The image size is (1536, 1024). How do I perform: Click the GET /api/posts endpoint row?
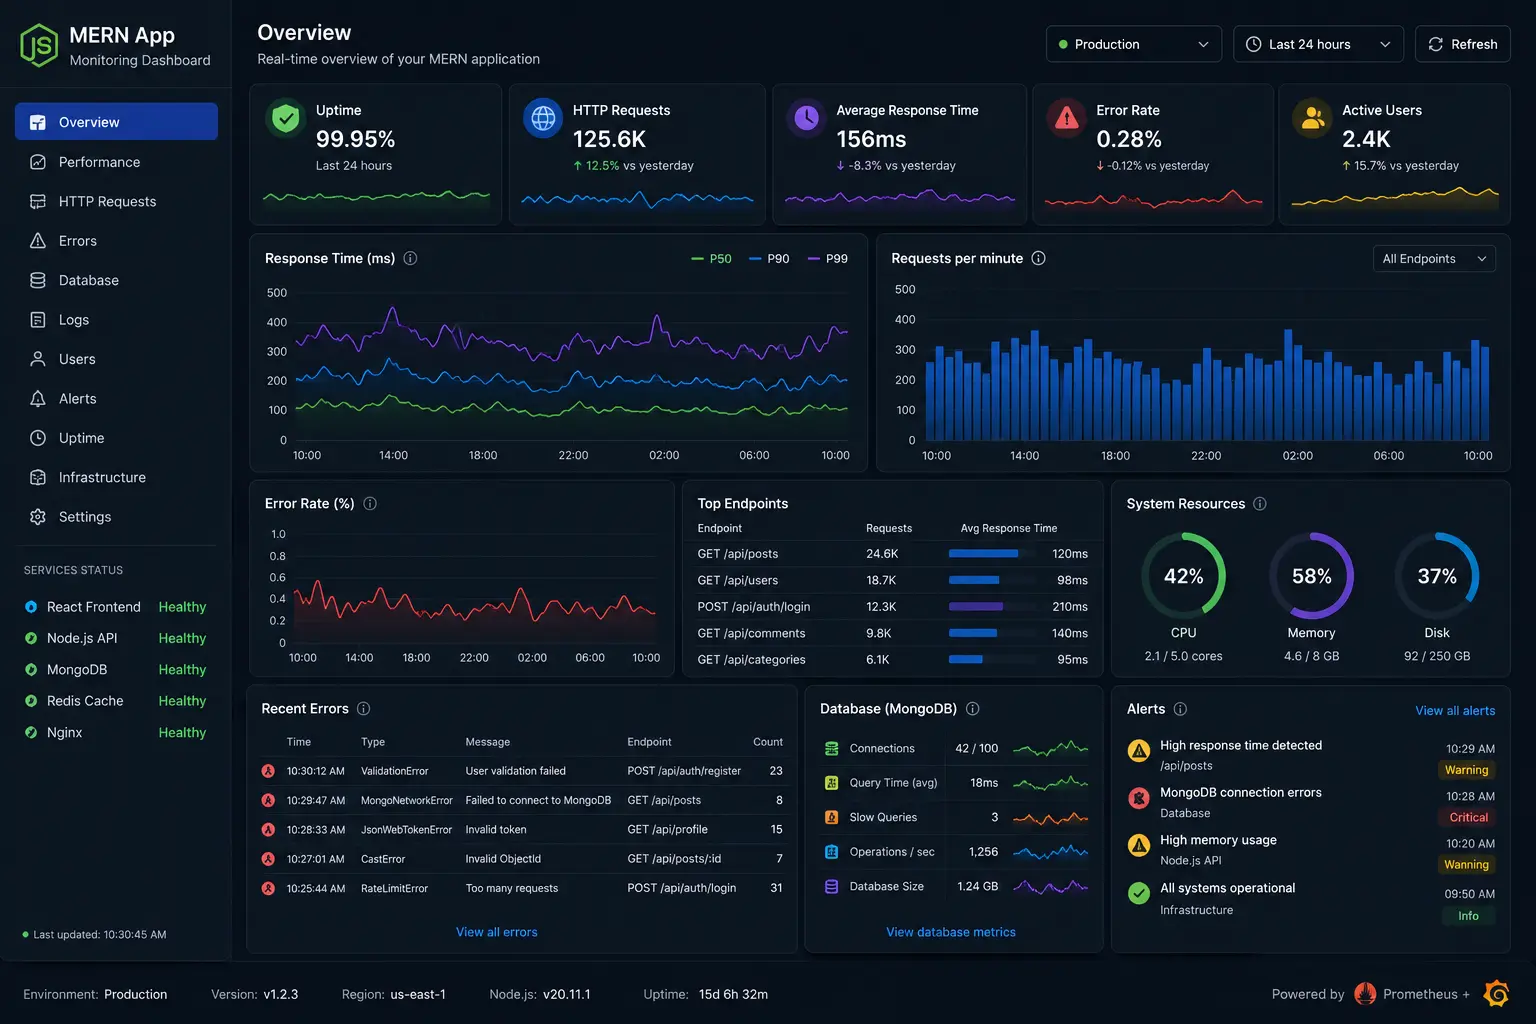coord(893,554)
